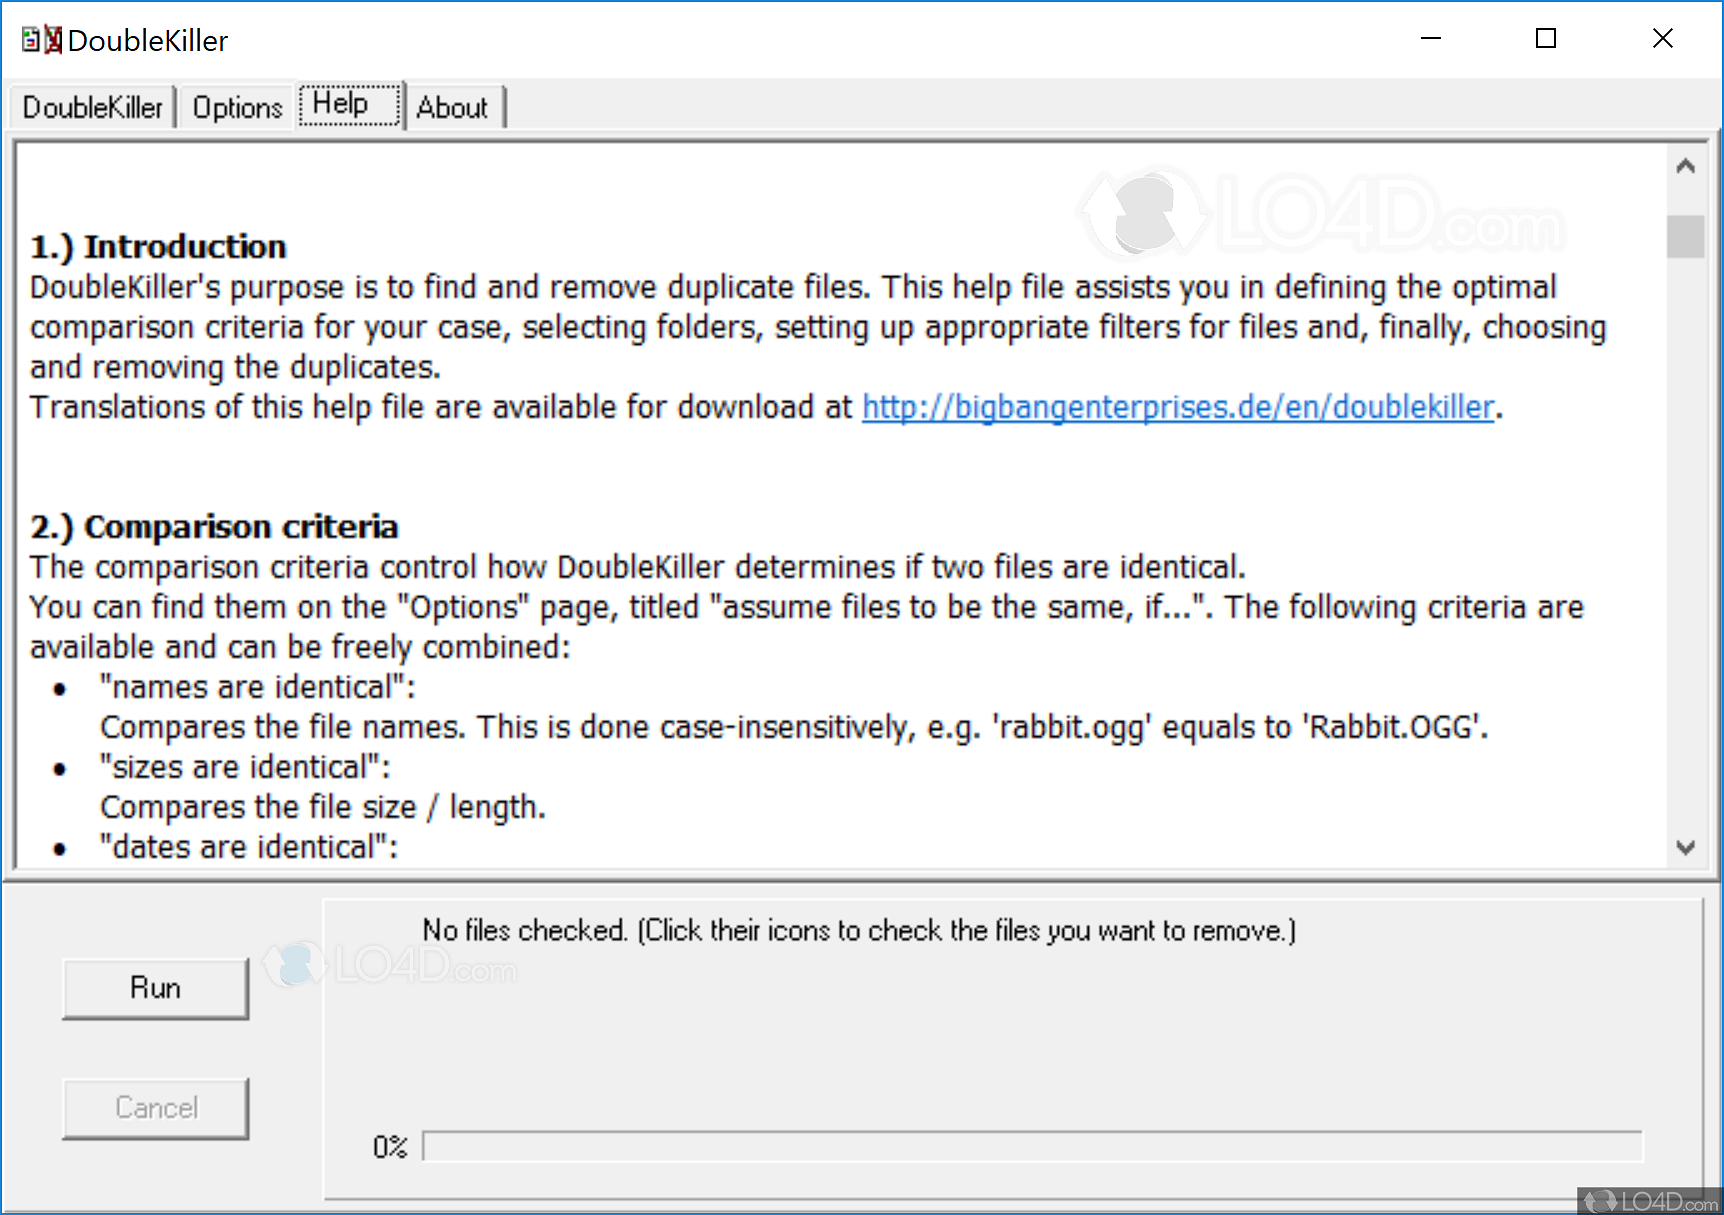Select the Help tab
Screen dimensions: 1724x1215
pos(350,104)
